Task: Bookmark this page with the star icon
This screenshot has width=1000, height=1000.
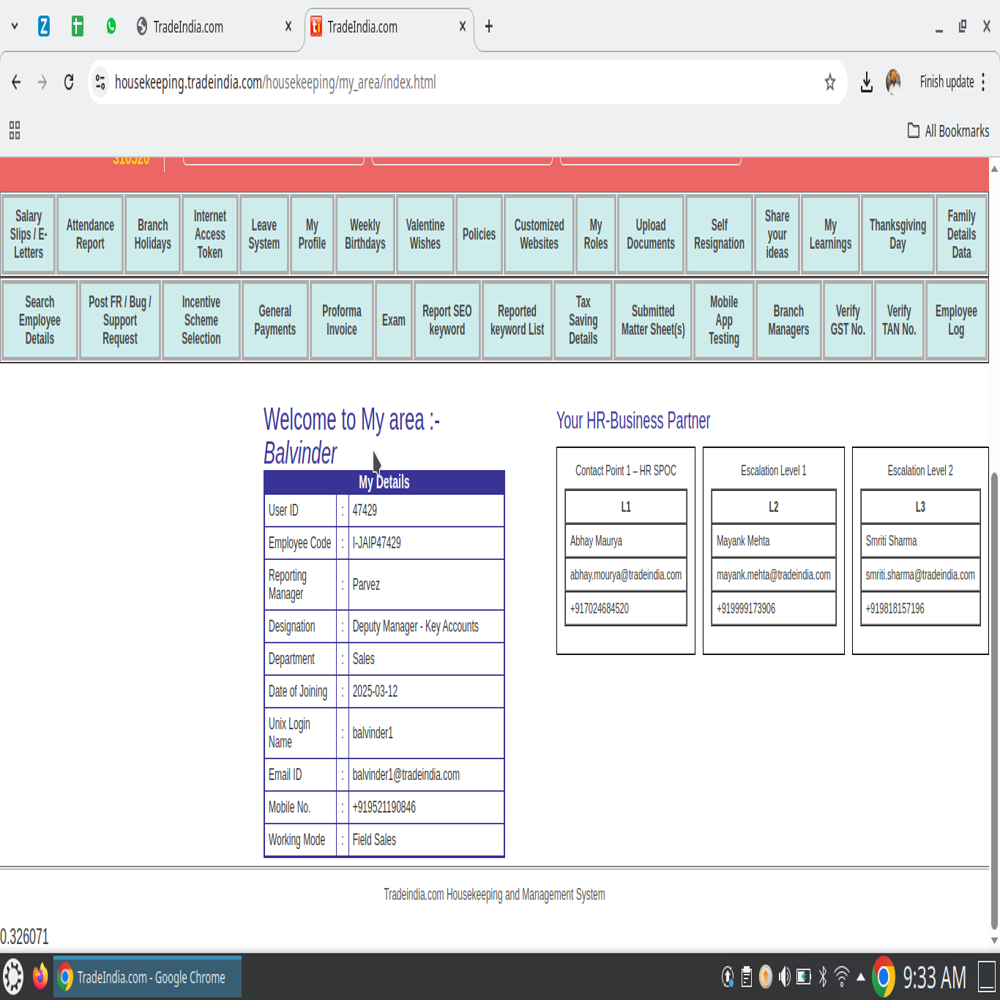Action: click(829, 83)
